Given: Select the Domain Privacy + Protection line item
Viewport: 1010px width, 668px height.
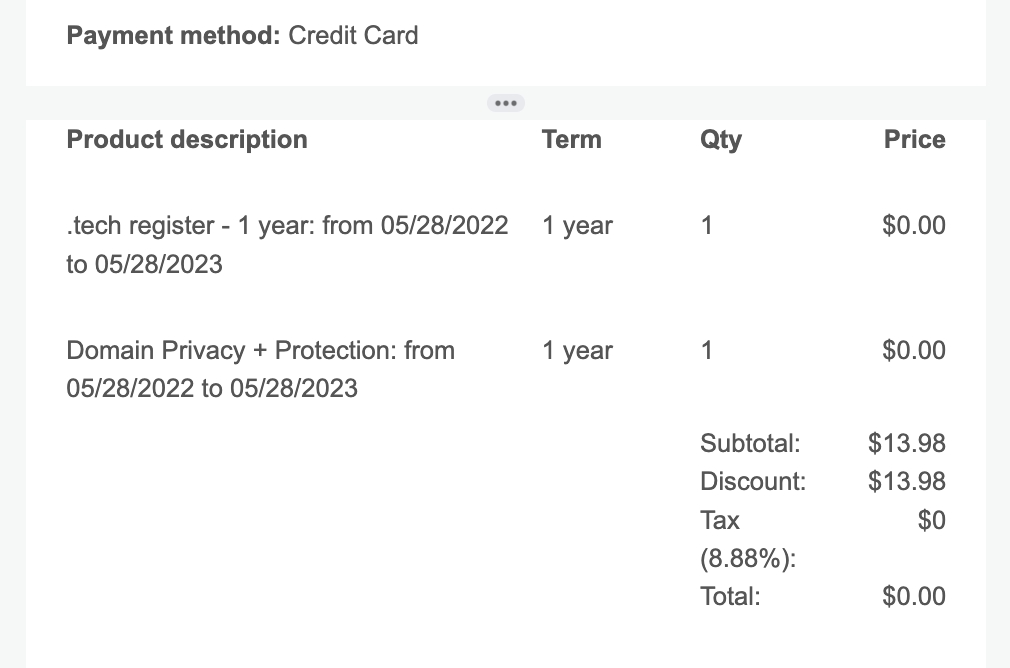Looking at the screenshot, I should [261, 369].
